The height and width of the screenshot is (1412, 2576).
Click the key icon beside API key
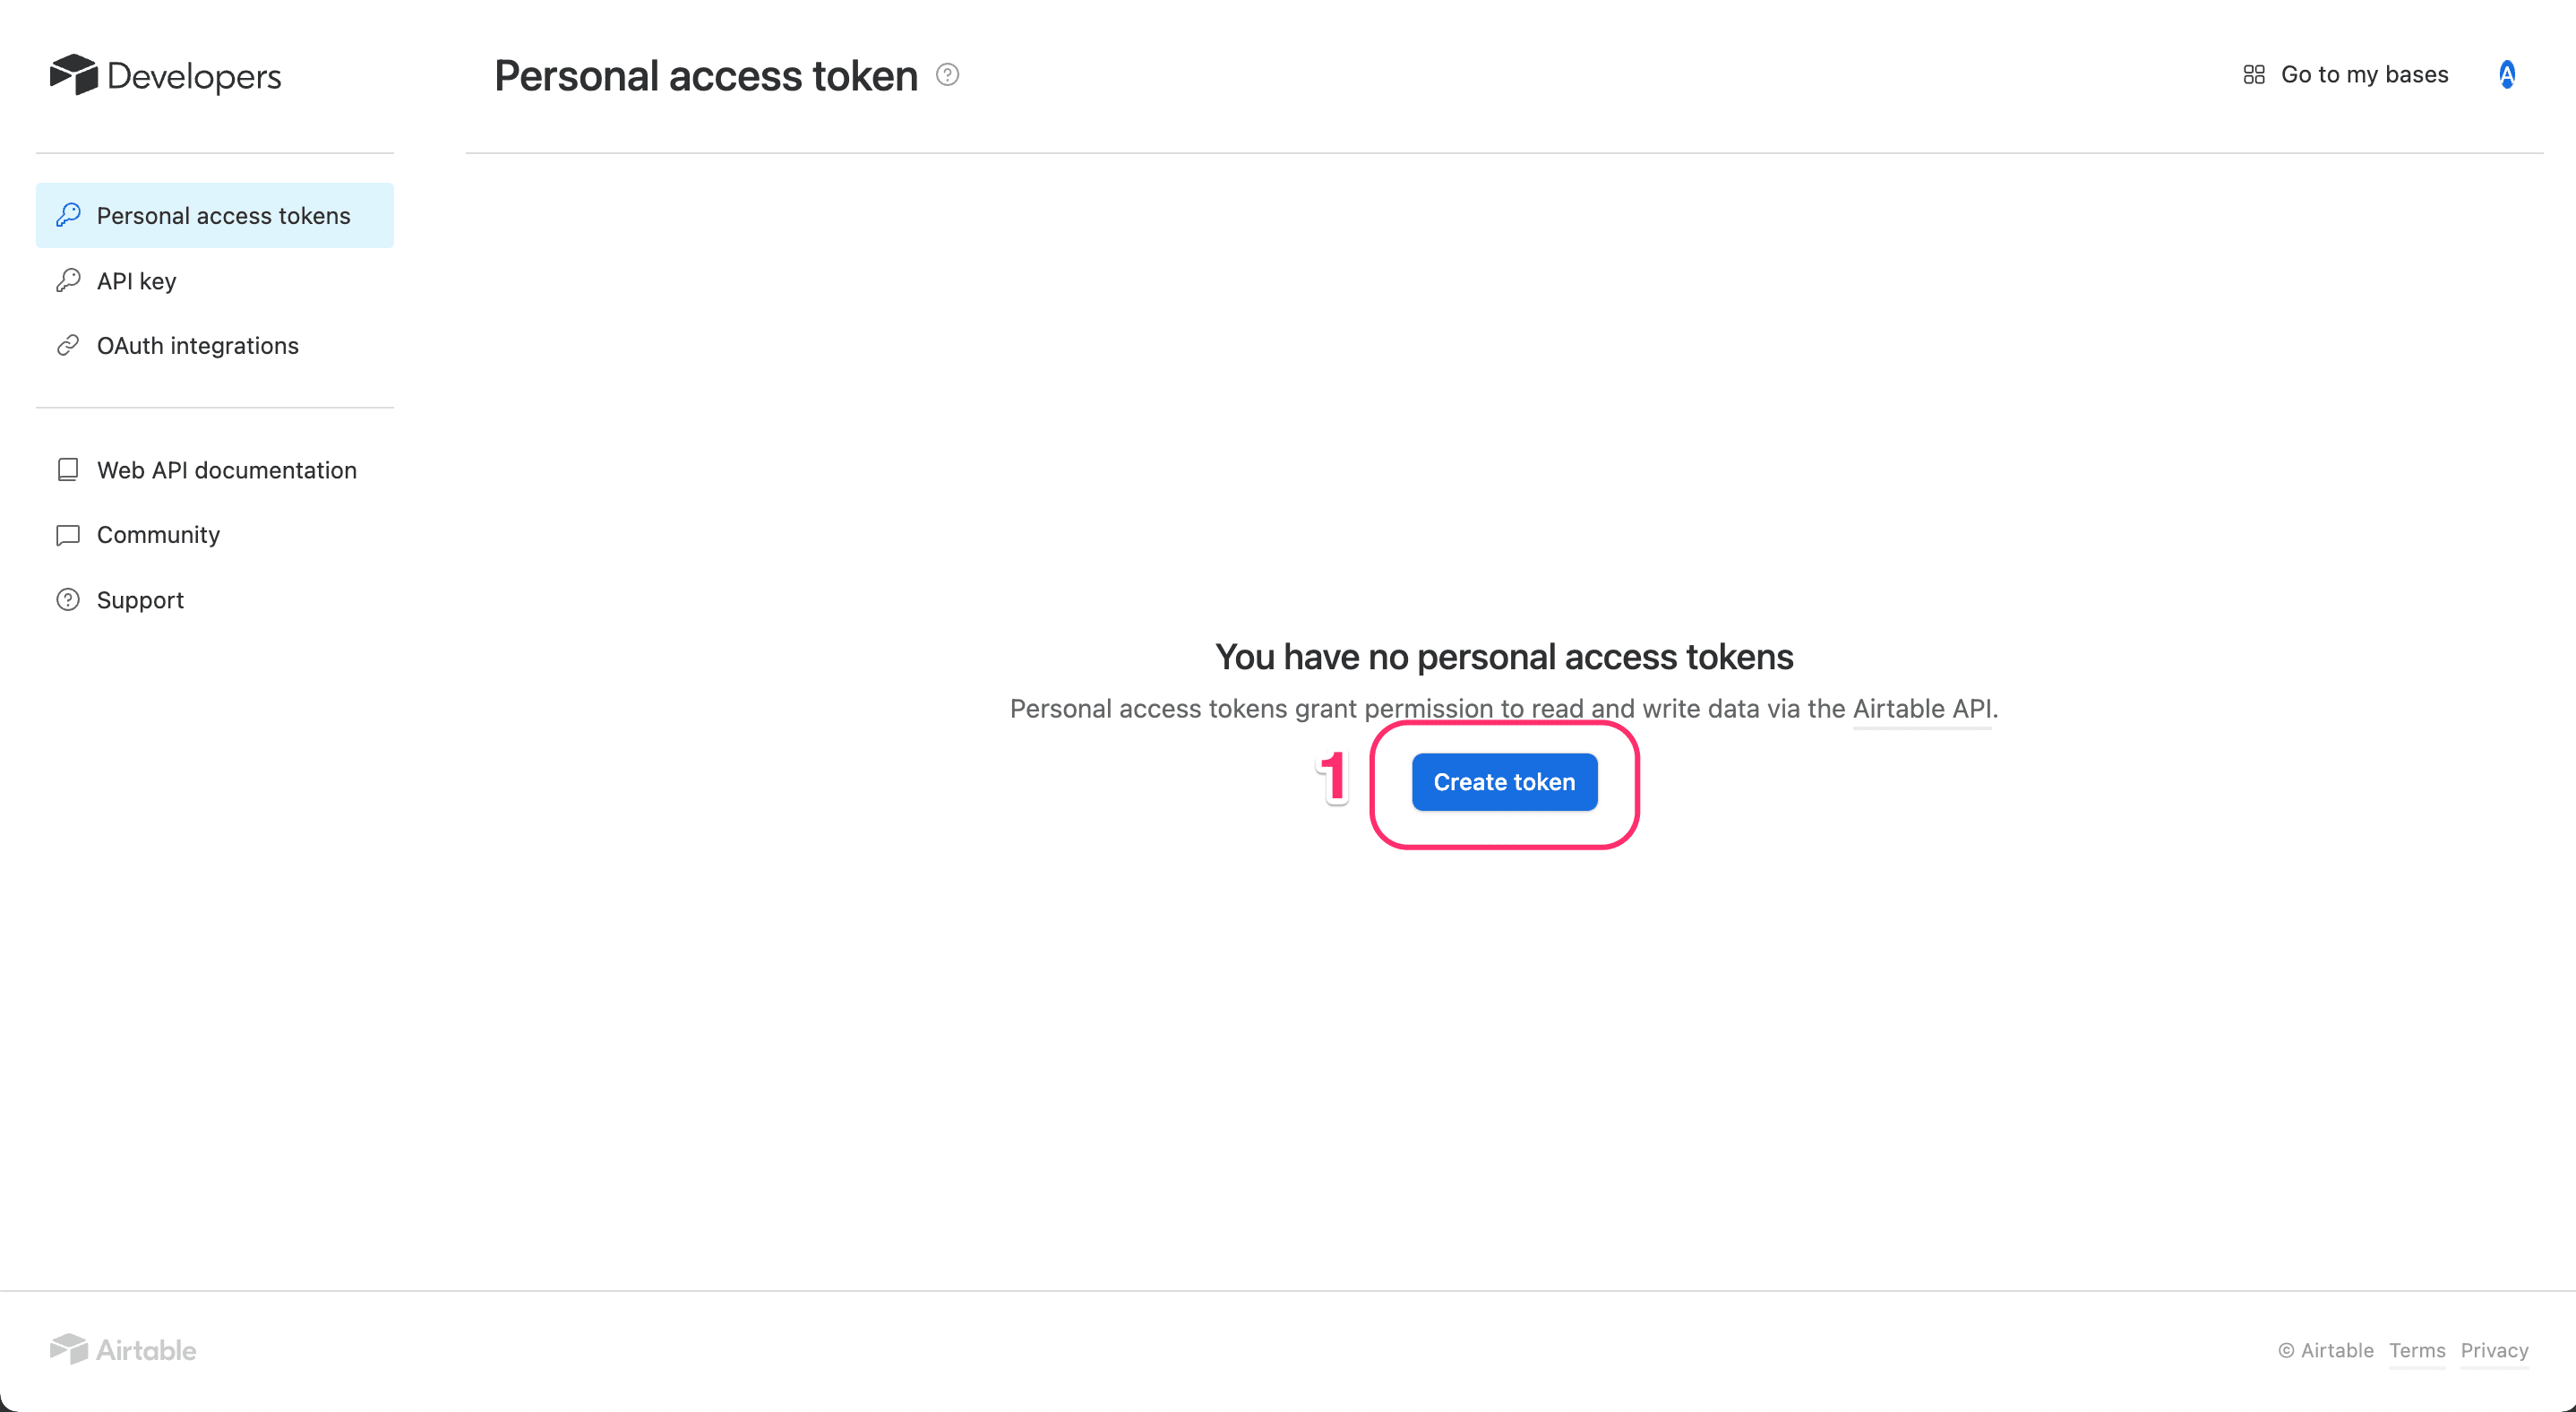point(68,281)
